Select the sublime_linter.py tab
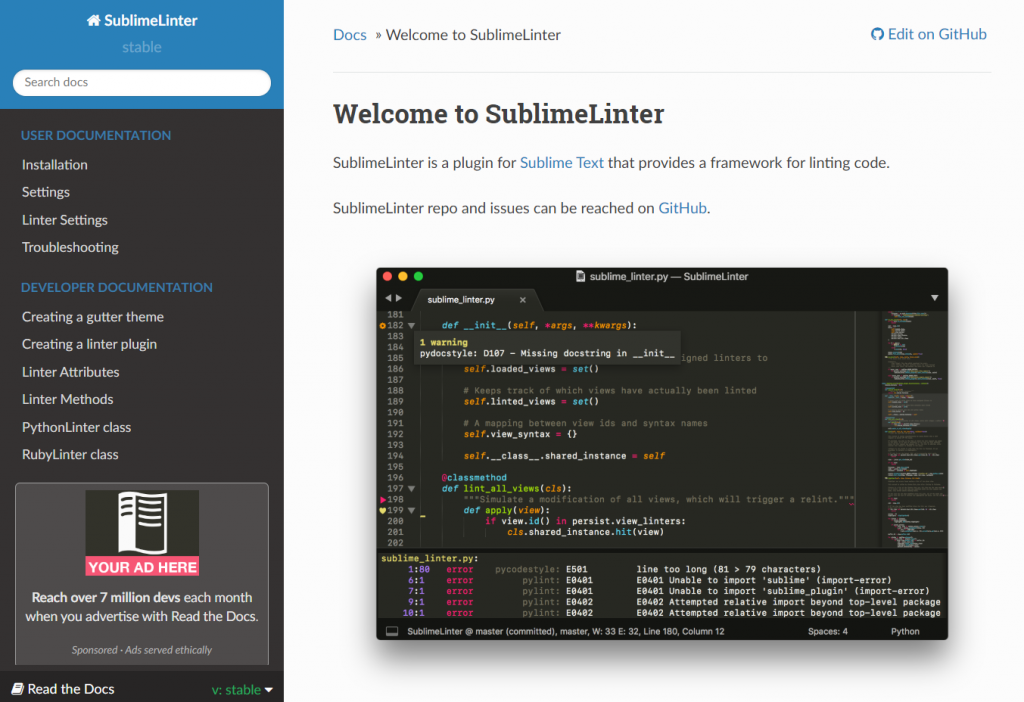Viewport: 1024px width, 702px height. [x=460, y=299]
